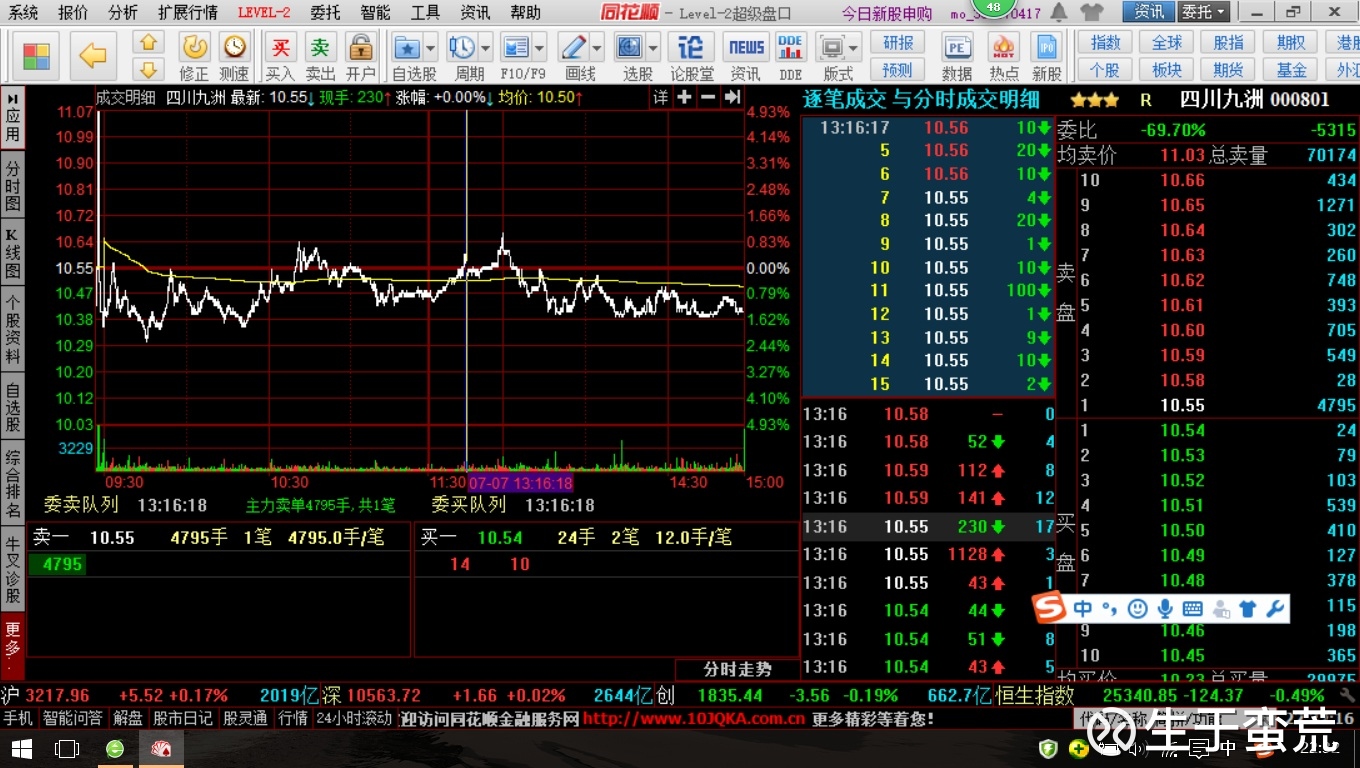Click the 同花顺 app icon on taskbar
The image size is (1360, 768).
tap(161, 748)
